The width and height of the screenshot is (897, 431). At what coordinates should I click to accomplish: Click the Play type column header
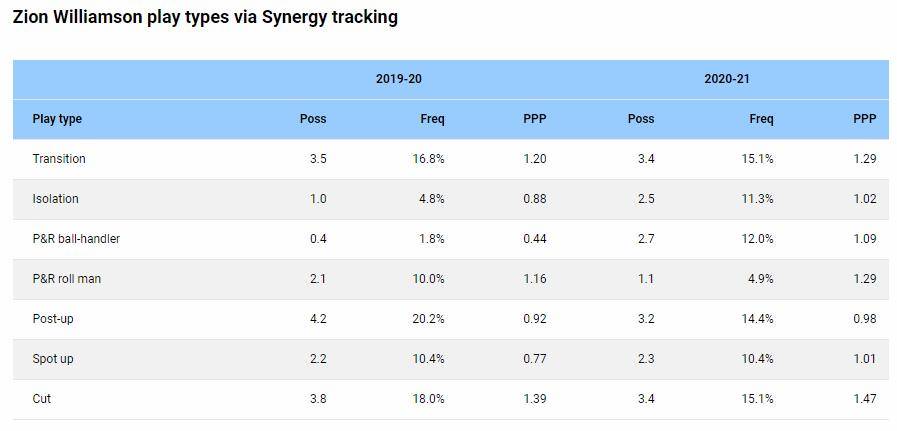tap(57, 119)
